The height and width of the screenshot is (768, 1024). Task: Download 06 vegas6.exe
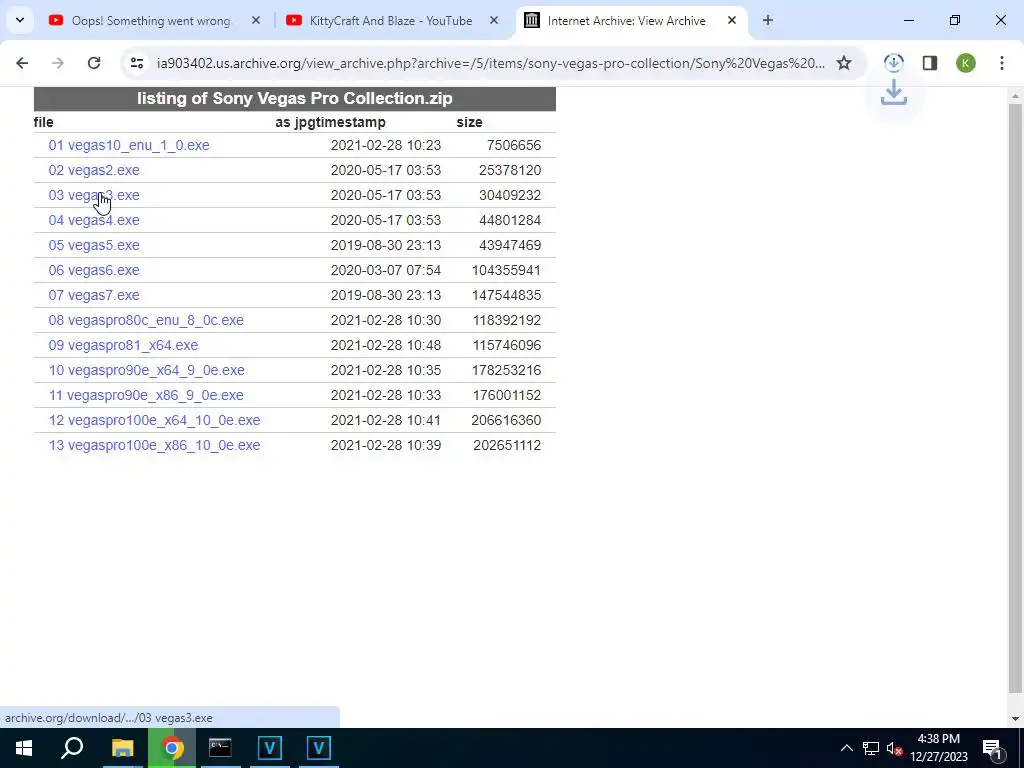coord(93,270)
